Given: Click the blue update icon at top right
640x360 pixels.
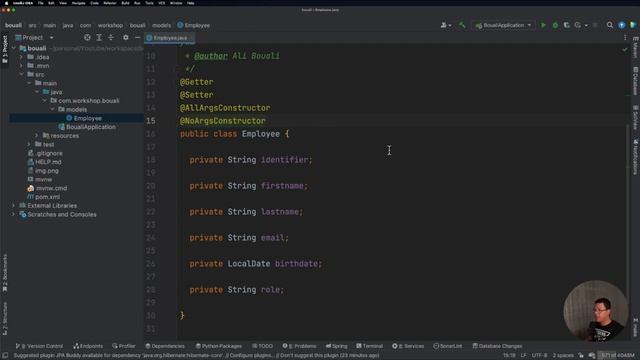Looking at the screenshot, I should click(x=622, y=25).
